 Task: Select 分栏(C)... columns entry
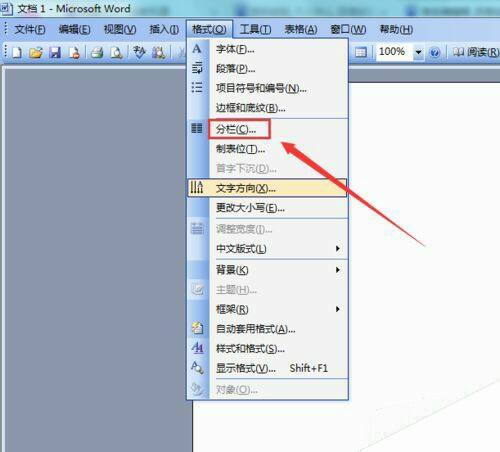click(267, 129)
